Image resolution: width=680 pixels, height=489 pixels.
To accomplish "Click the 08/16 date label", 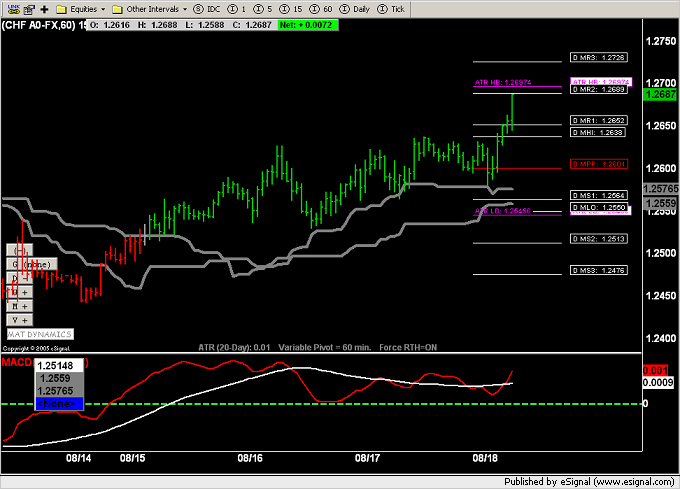I will 250,458.
